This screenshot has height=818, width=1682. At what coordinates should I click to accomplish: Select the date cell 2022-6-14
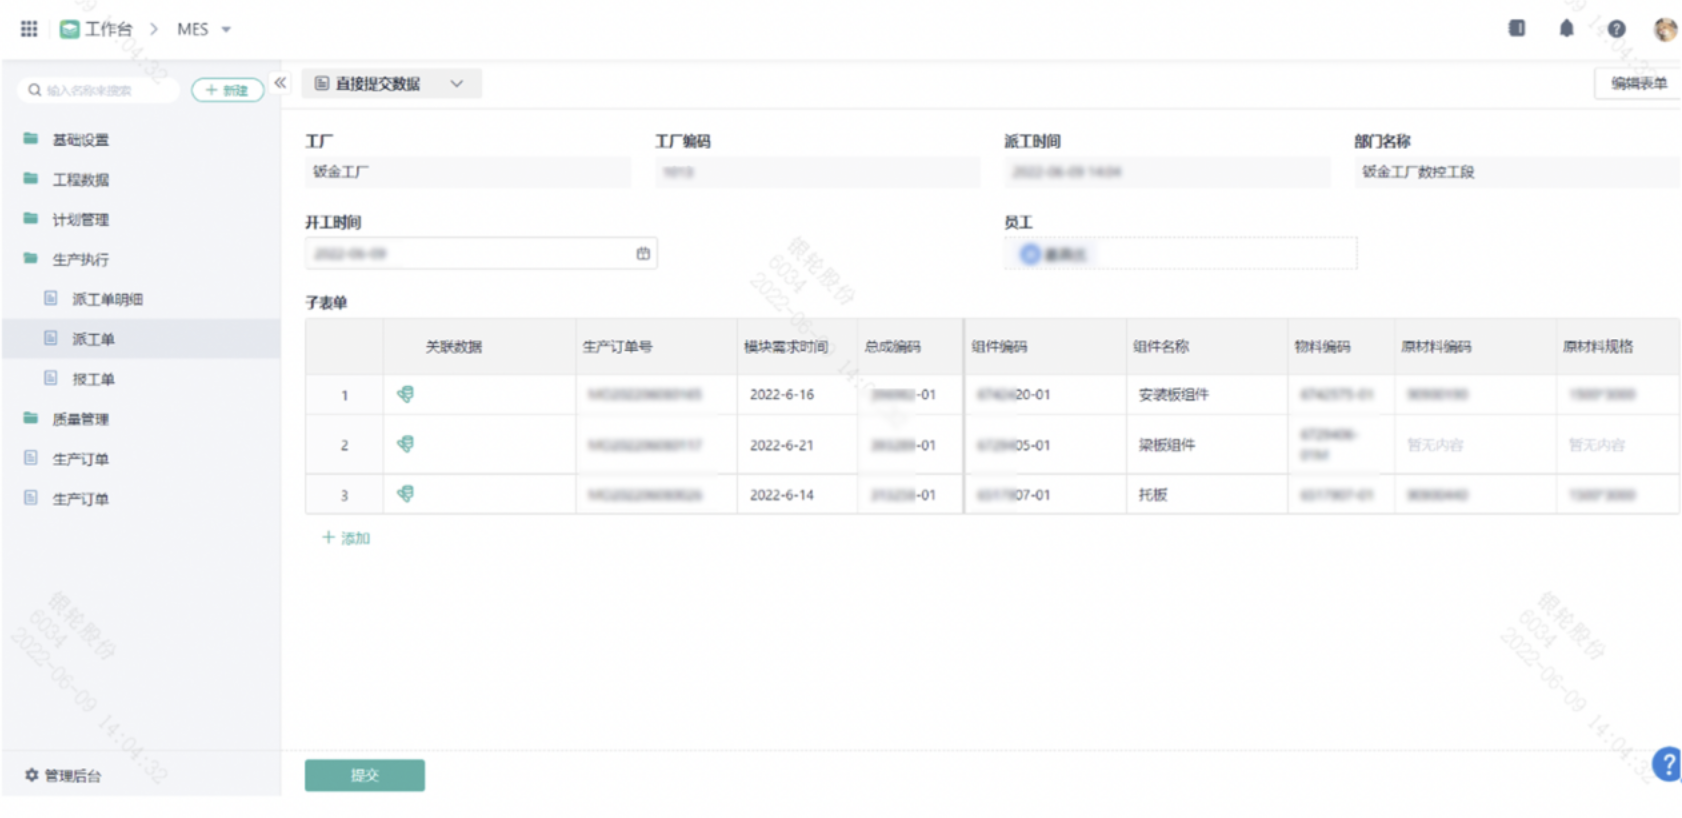[797, 495]
